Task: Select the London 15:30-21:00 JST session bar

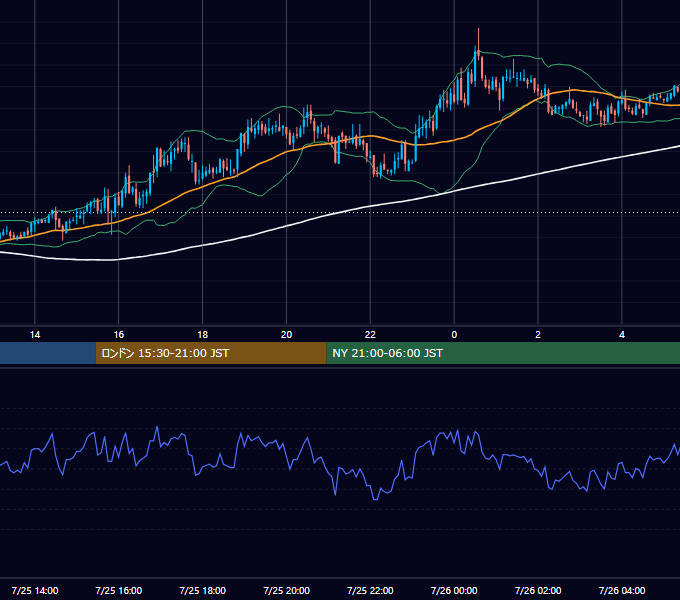Action: 211,353
